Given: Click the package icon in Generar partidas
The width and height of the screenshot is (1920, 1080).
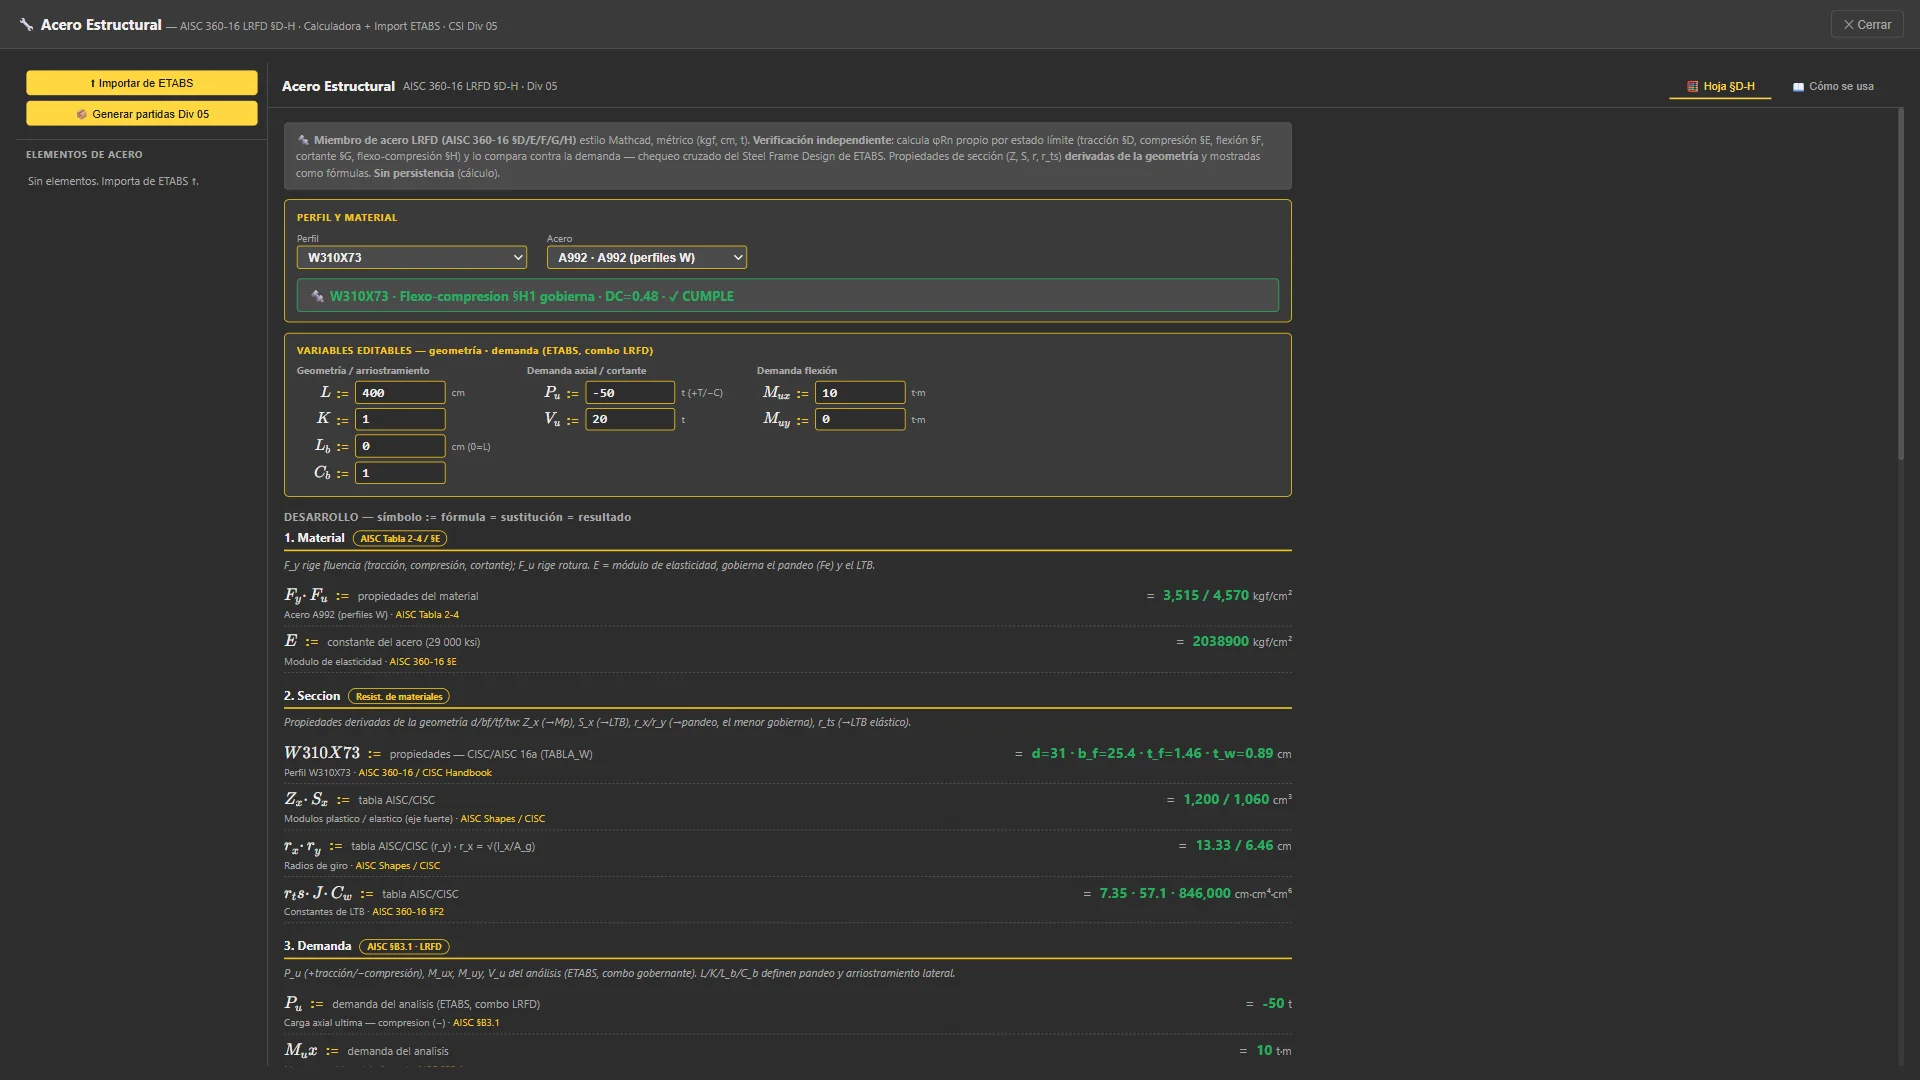Looking at the screenshot, I should click(x=82, y=114).
